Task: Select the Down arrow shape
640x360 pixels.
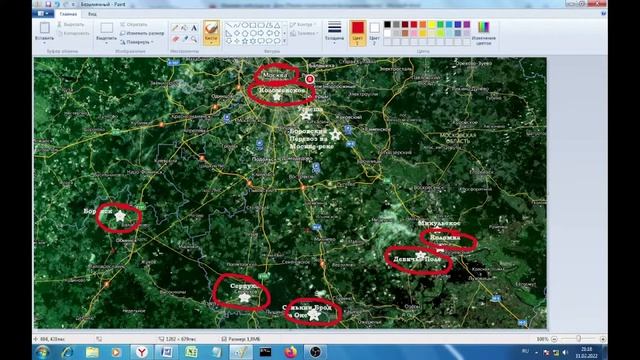Action: pyautogui.click(x=229, y=41)
